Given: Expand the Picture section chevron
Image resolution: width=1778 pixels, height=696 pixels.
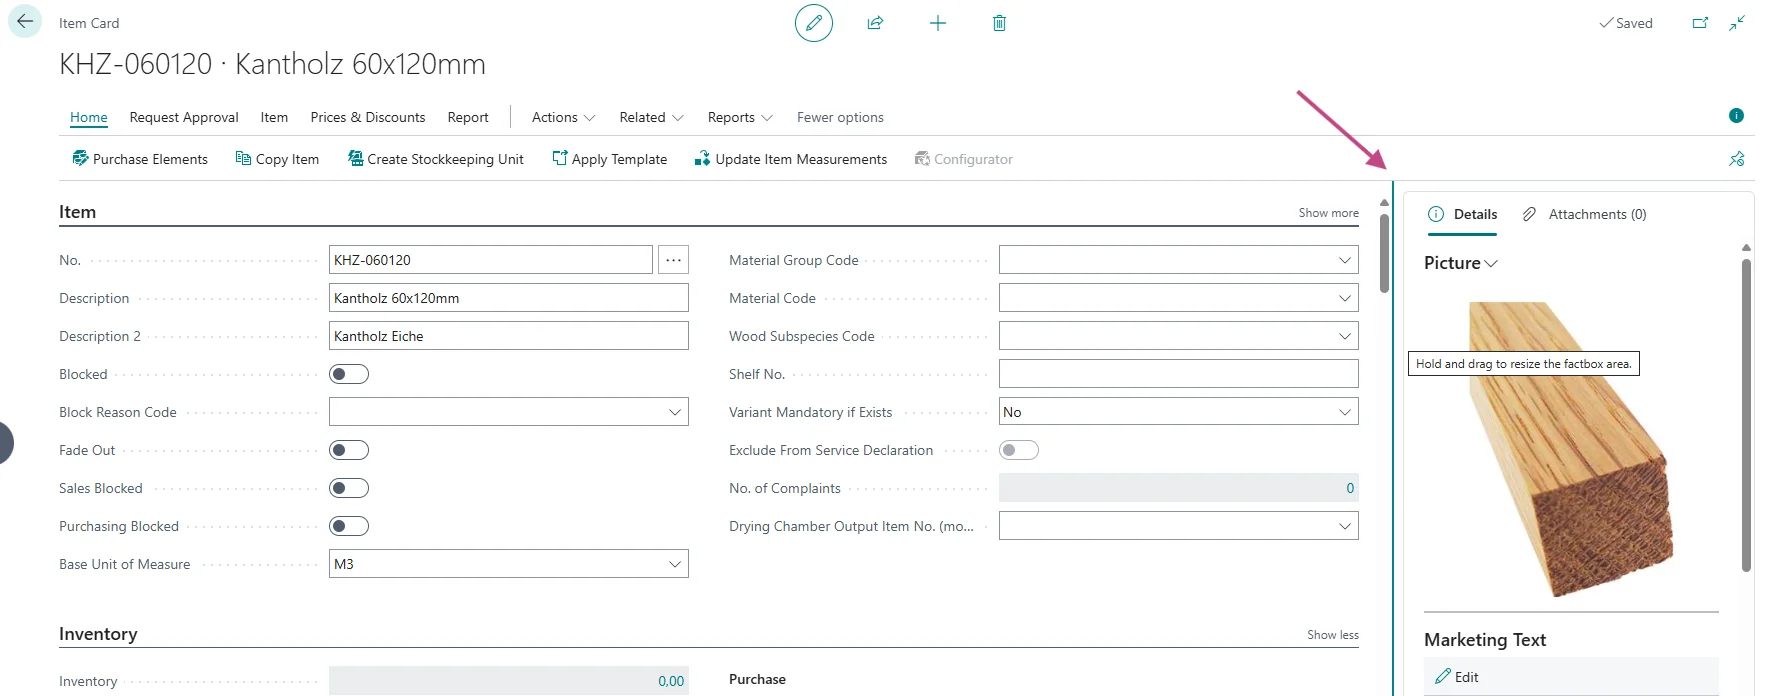Looking at the screenshot, I should (1491, 264).
